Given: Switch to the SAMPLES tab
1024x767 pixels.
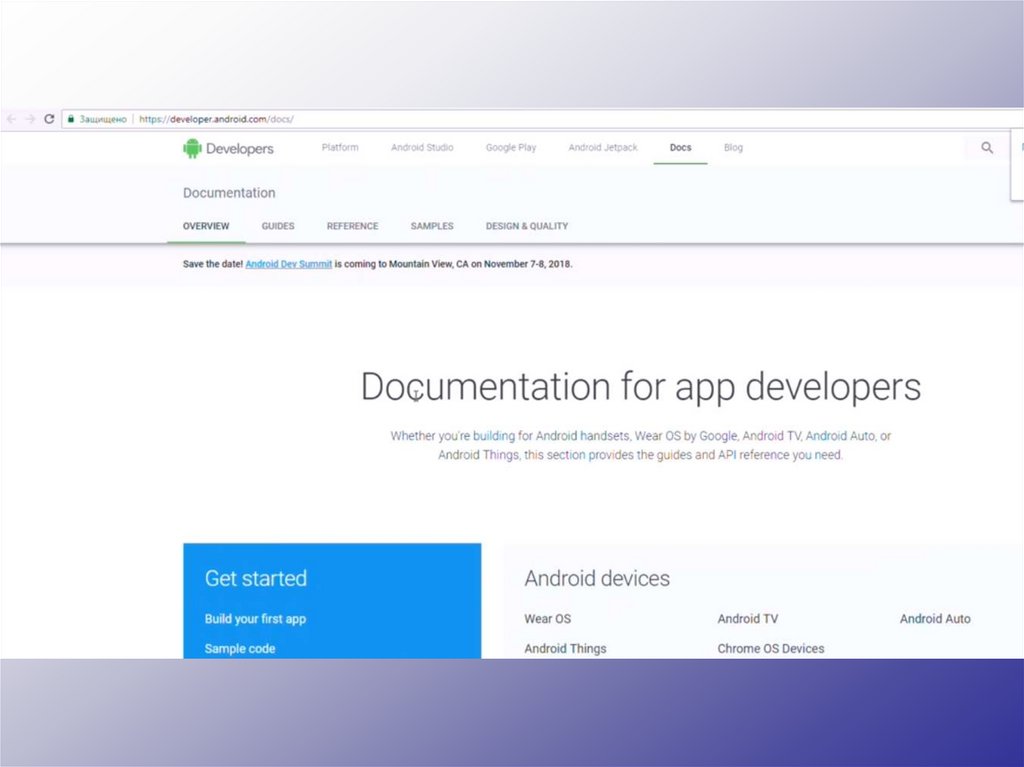Looking at the screenshot, I should pyautogui.click(x=432, y=226).
